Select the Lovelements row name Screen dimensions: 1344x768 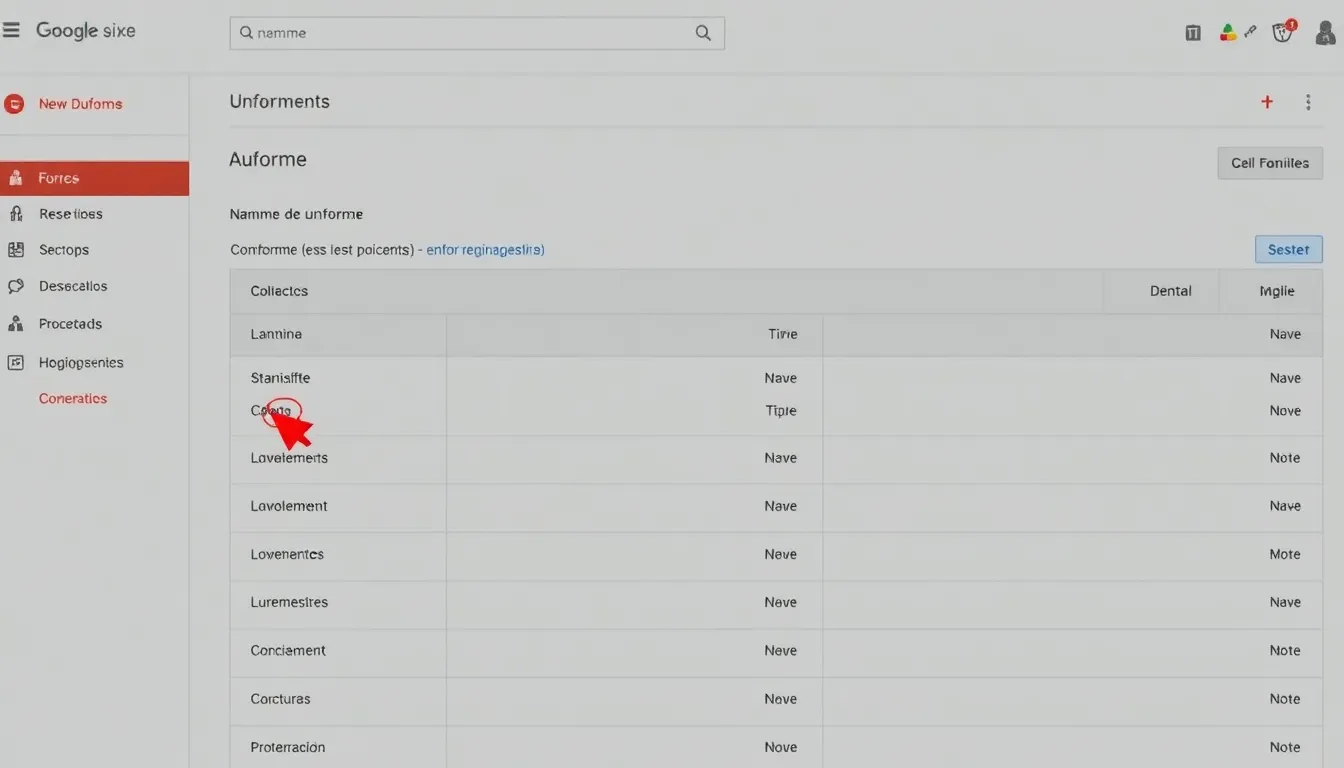[289, 458]
